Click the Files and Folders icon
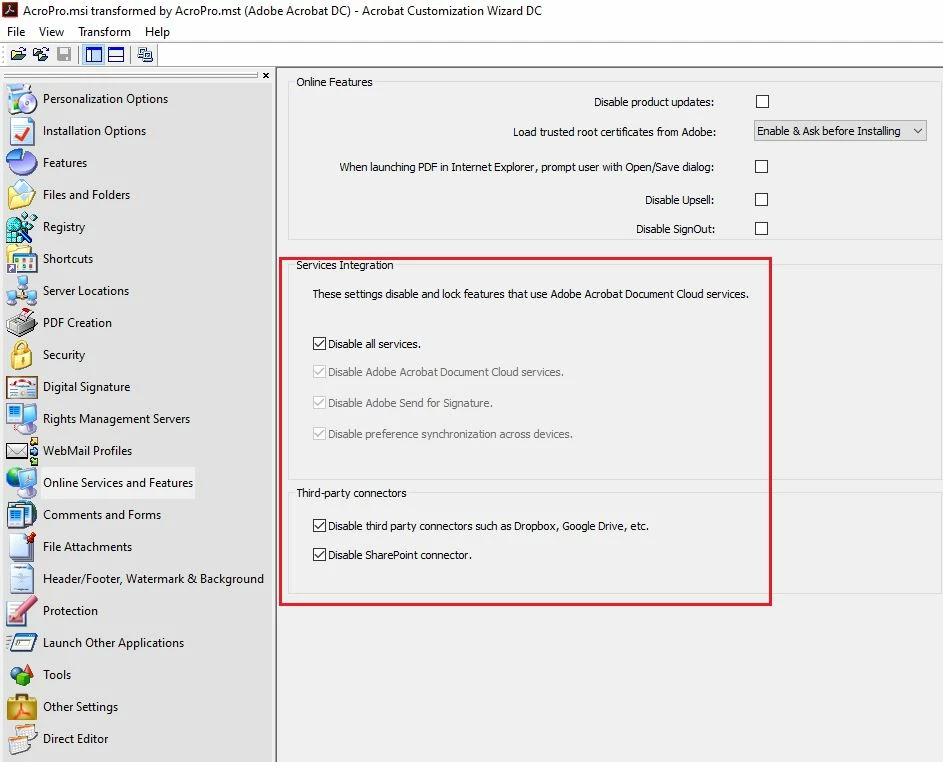 coord(22,194)
